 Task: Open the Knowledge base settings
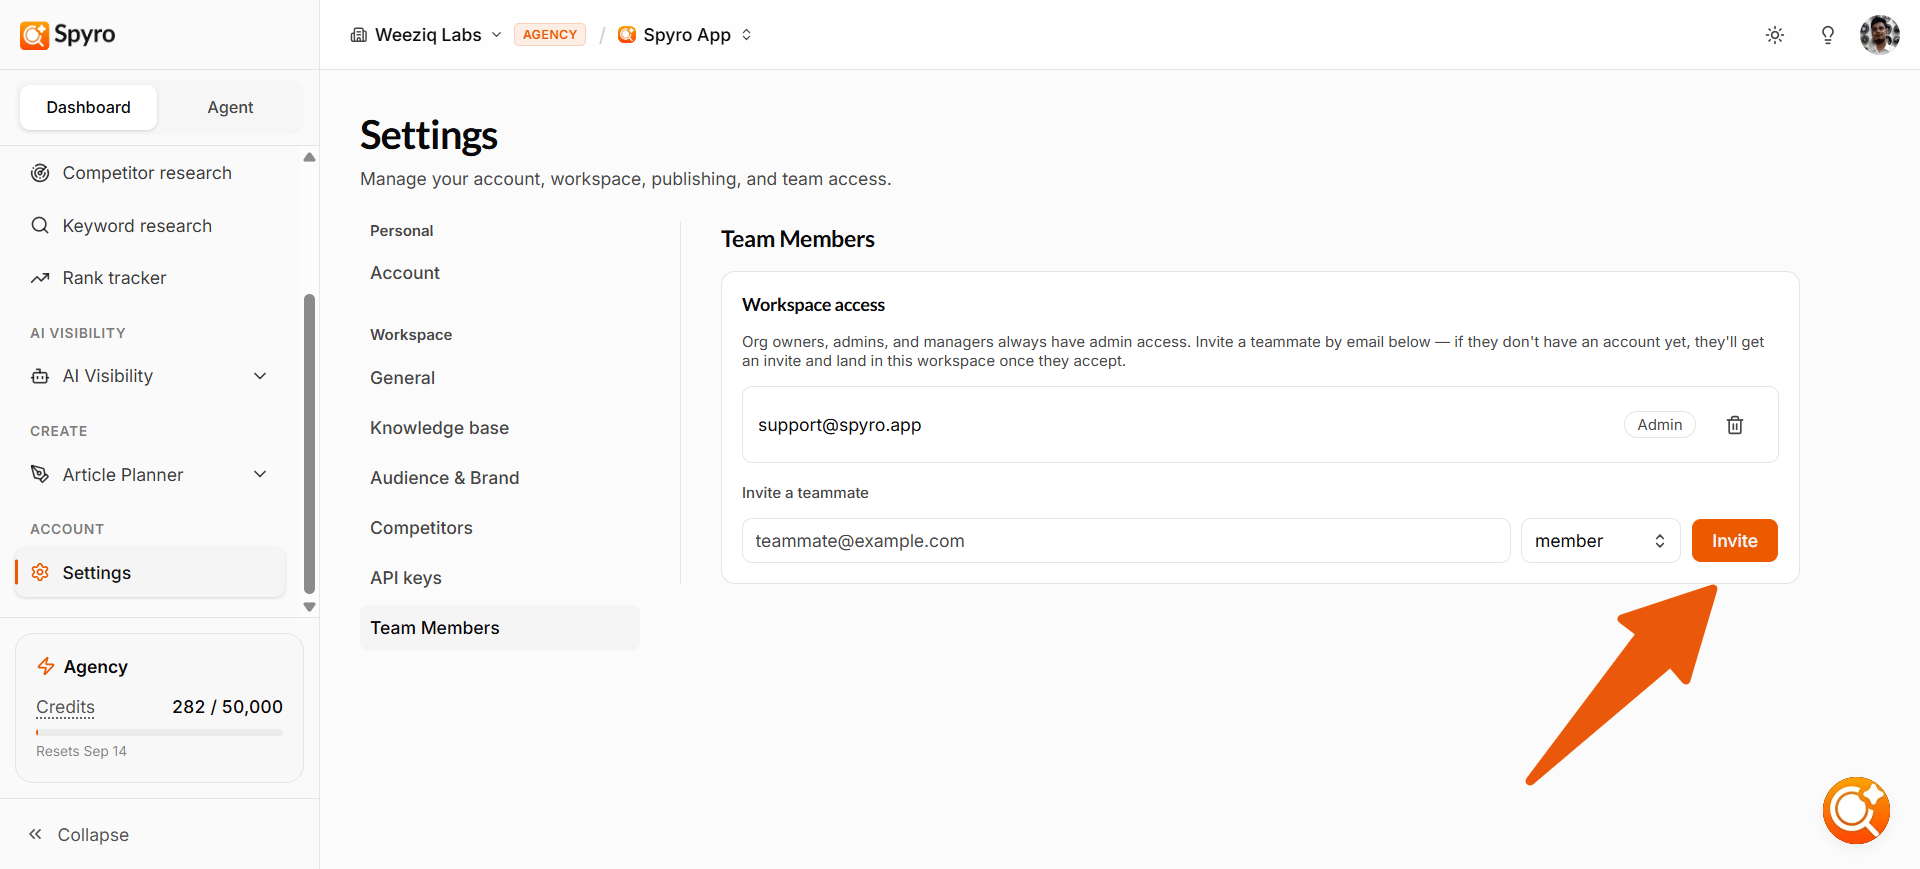coord(439,428)
